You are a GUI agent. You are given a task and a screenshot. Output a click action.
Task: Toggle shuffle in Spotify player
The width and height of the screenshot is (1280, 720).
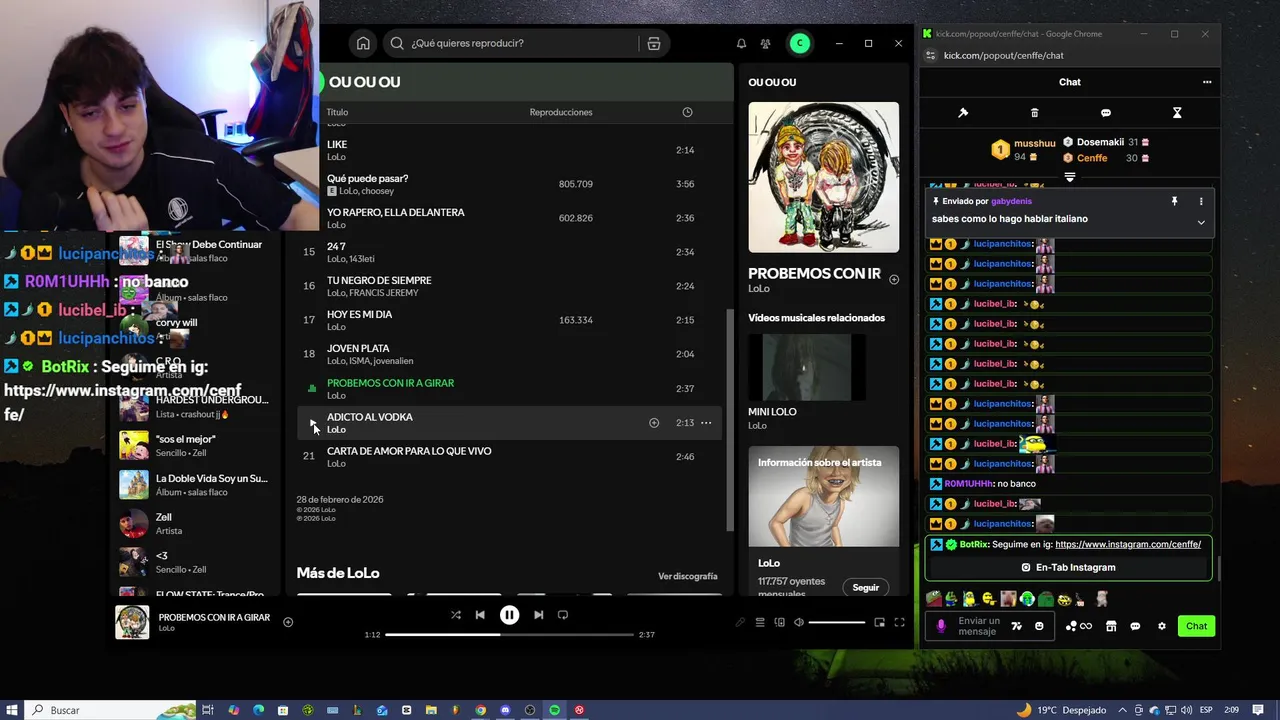pyautogui.click(x=456, y=615)
